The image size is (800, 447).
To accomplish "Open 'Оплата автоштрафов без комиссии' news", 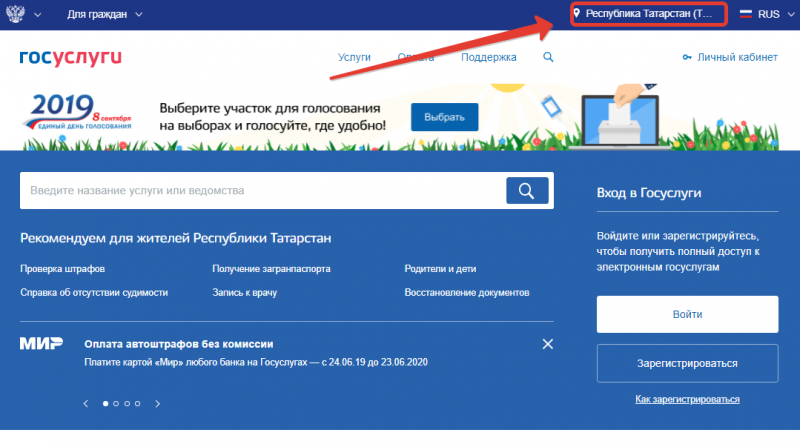I will tap(179, 344).
